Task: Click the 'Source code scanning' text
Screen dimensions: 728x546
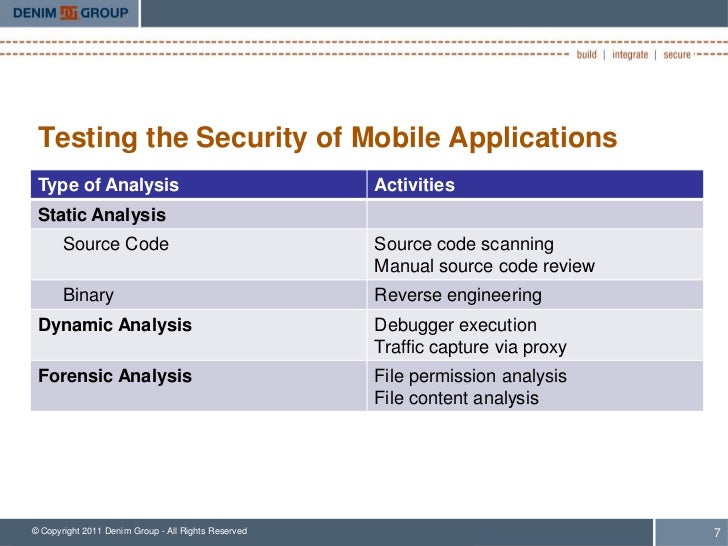Action: 464,244
